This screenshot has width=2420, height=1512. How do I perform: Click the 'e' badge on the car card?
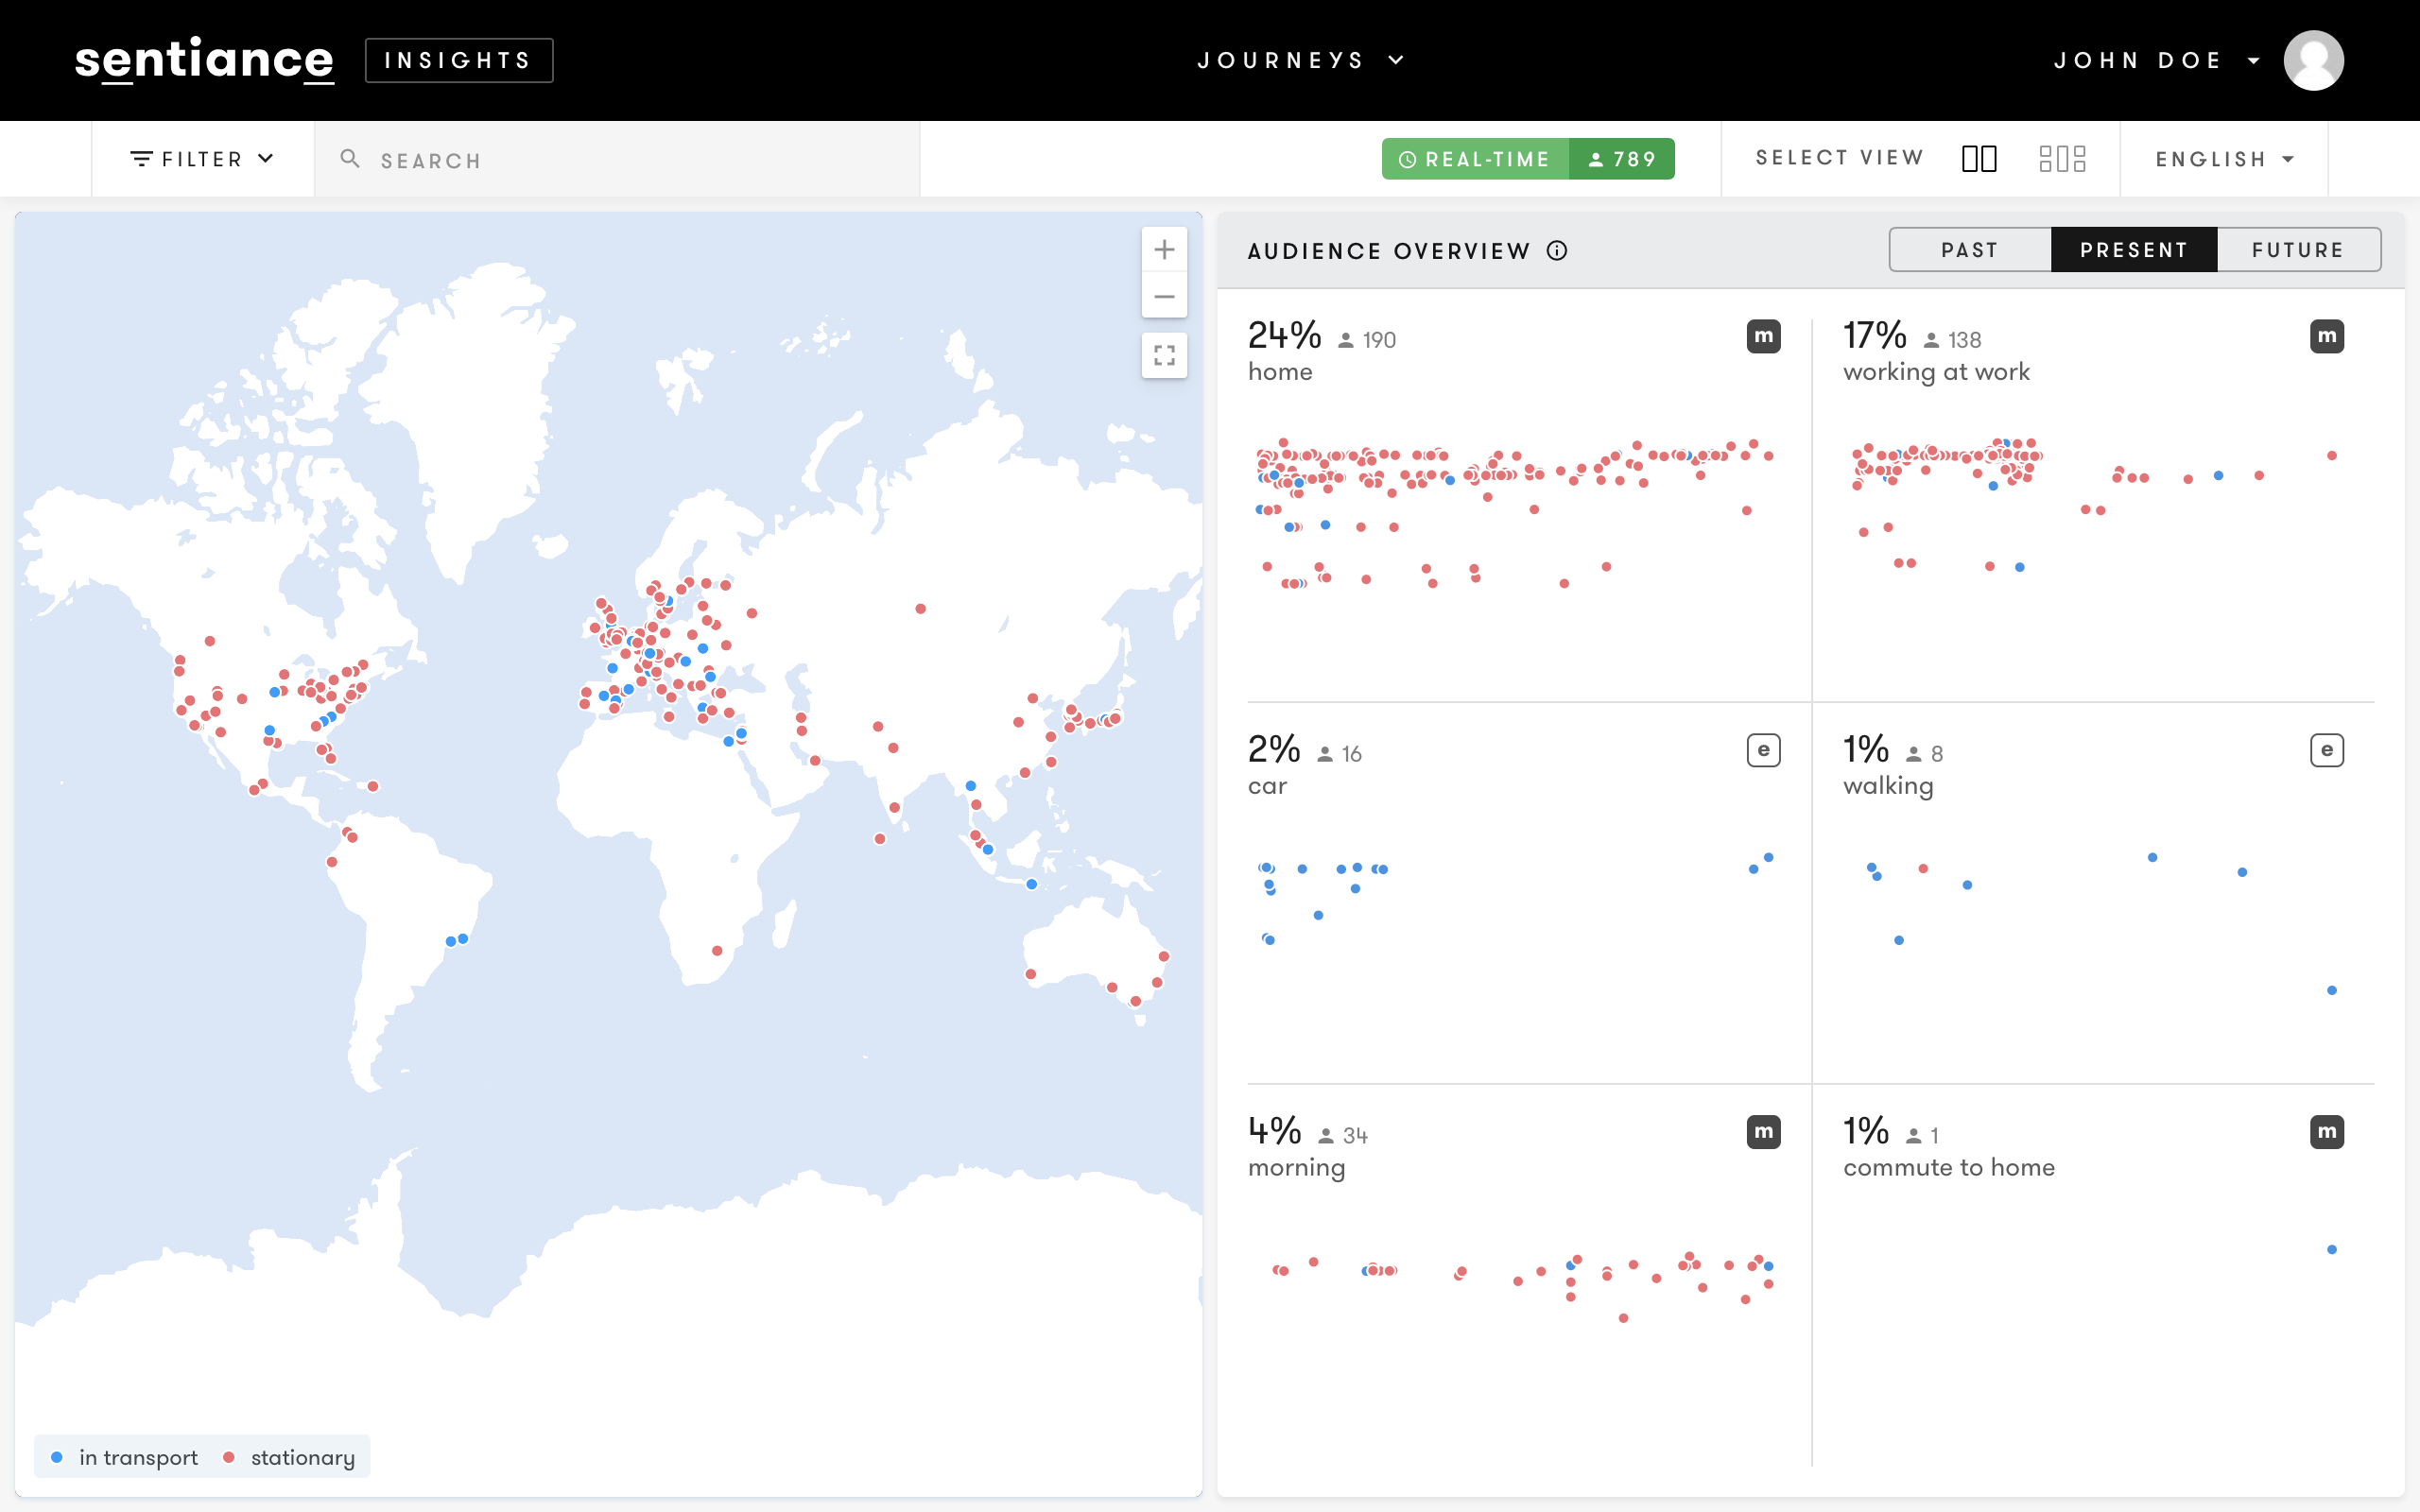click(x=1763, y=750)
